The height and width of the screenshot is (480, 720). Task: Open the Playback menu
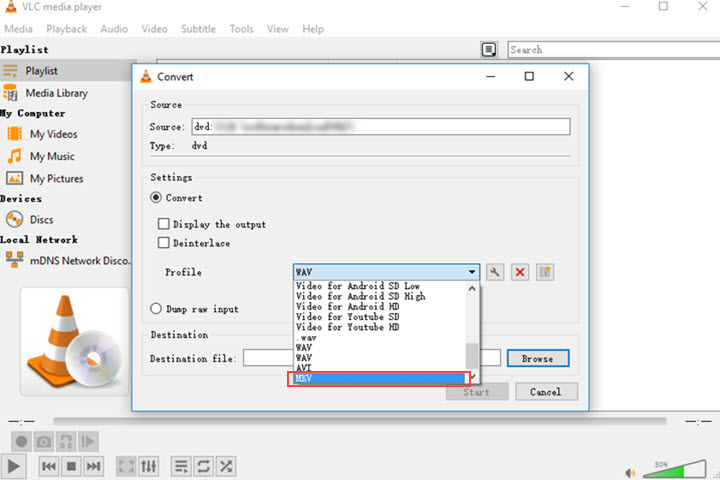(x=67, y=29)
